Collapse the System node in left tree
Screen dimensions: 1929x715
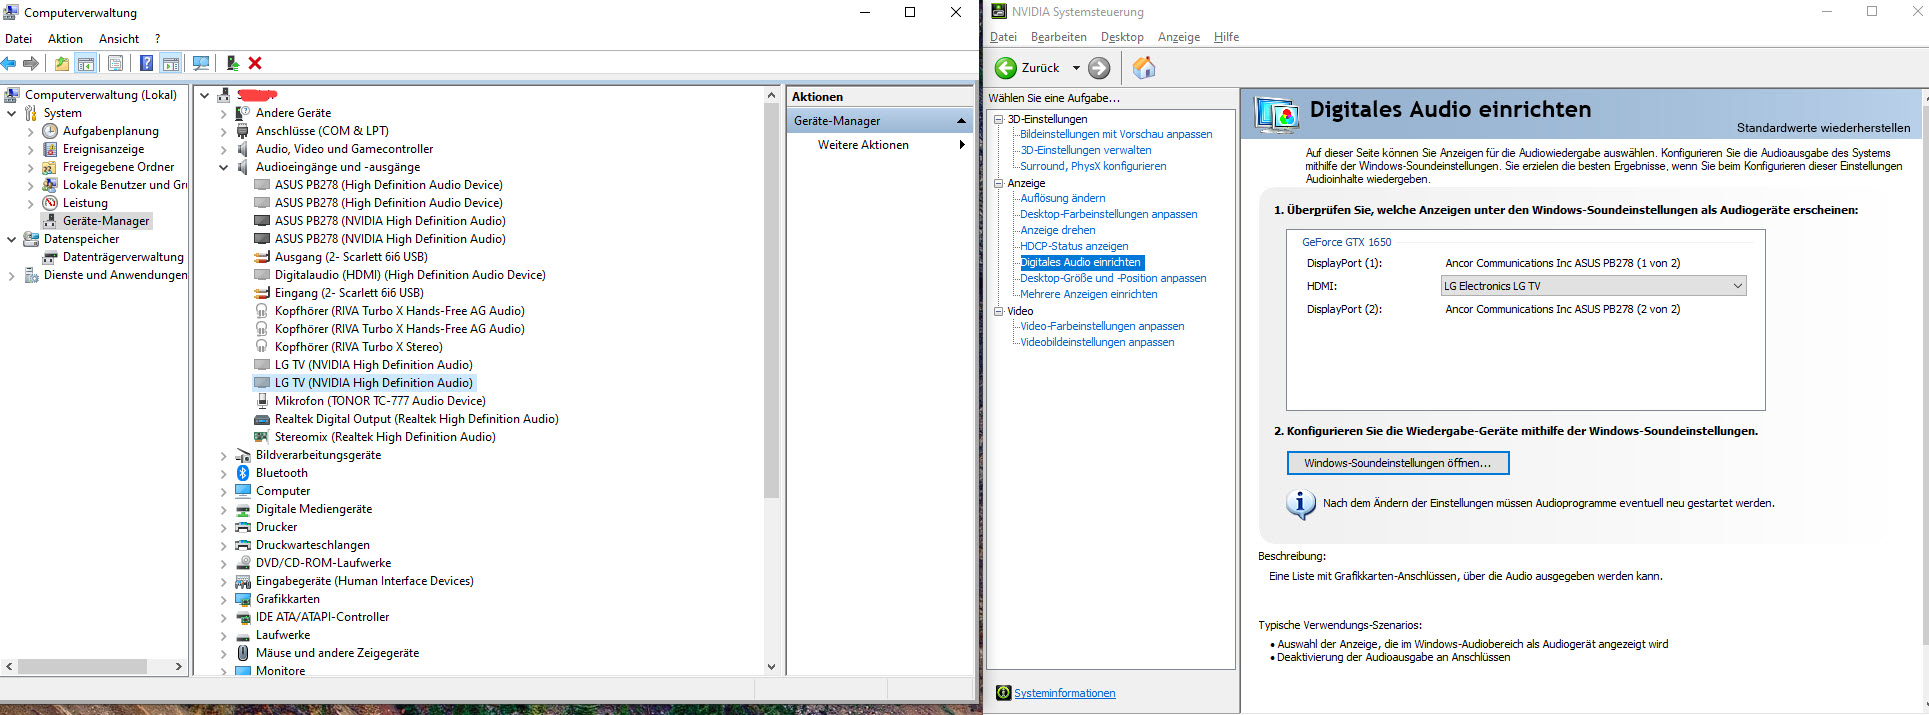(x=12, y=113)
